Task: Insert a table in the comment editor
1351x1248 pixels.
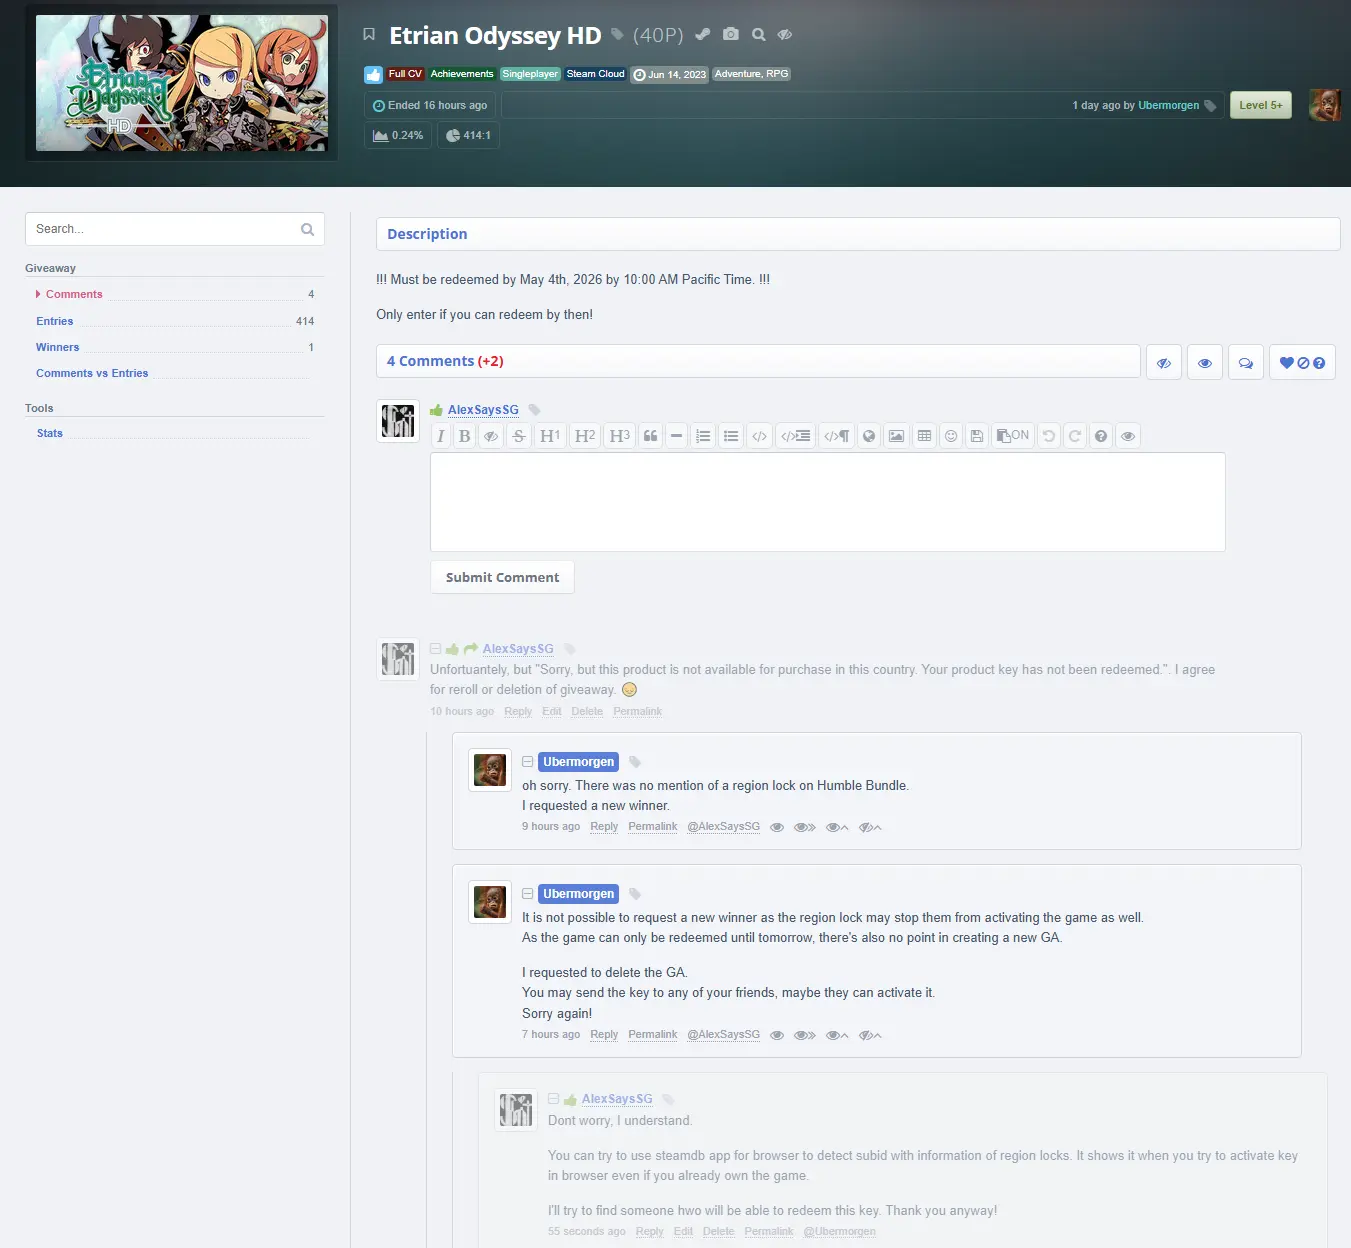Action: tap(925, 436)
